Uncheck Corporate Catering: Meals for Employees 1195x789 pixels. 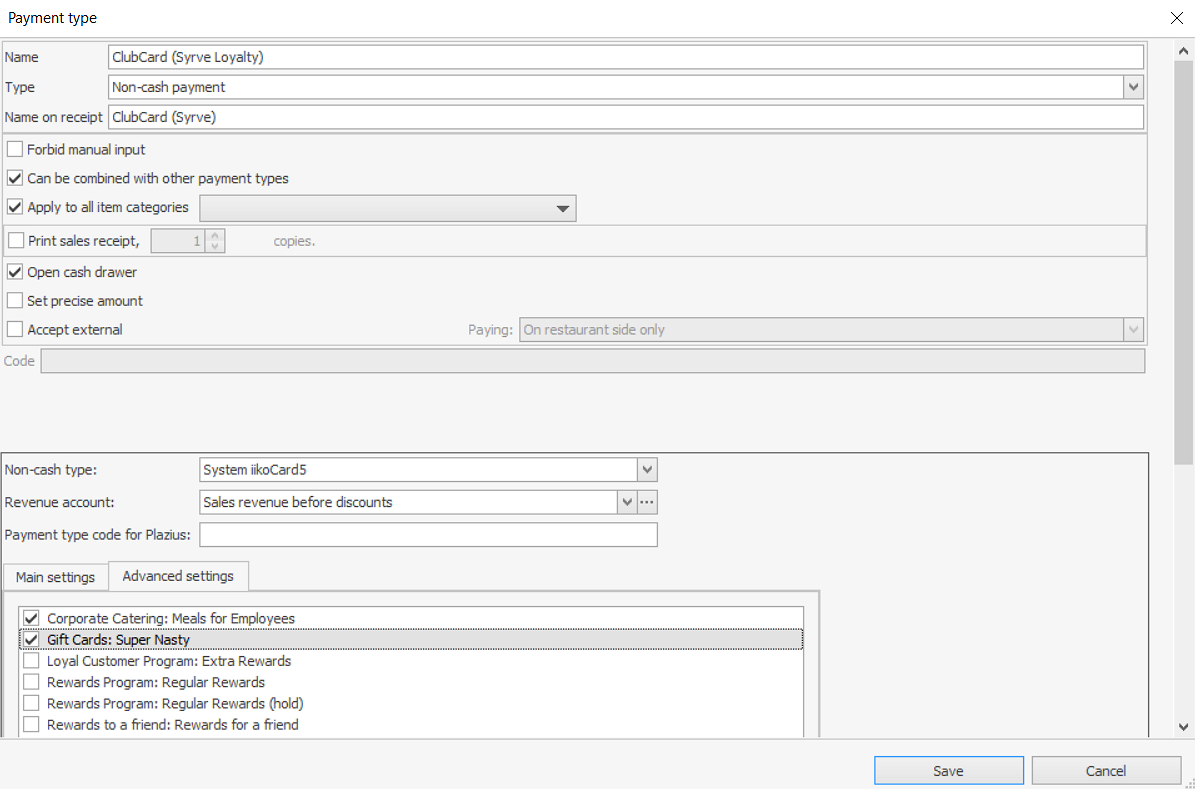click(31, 619)
